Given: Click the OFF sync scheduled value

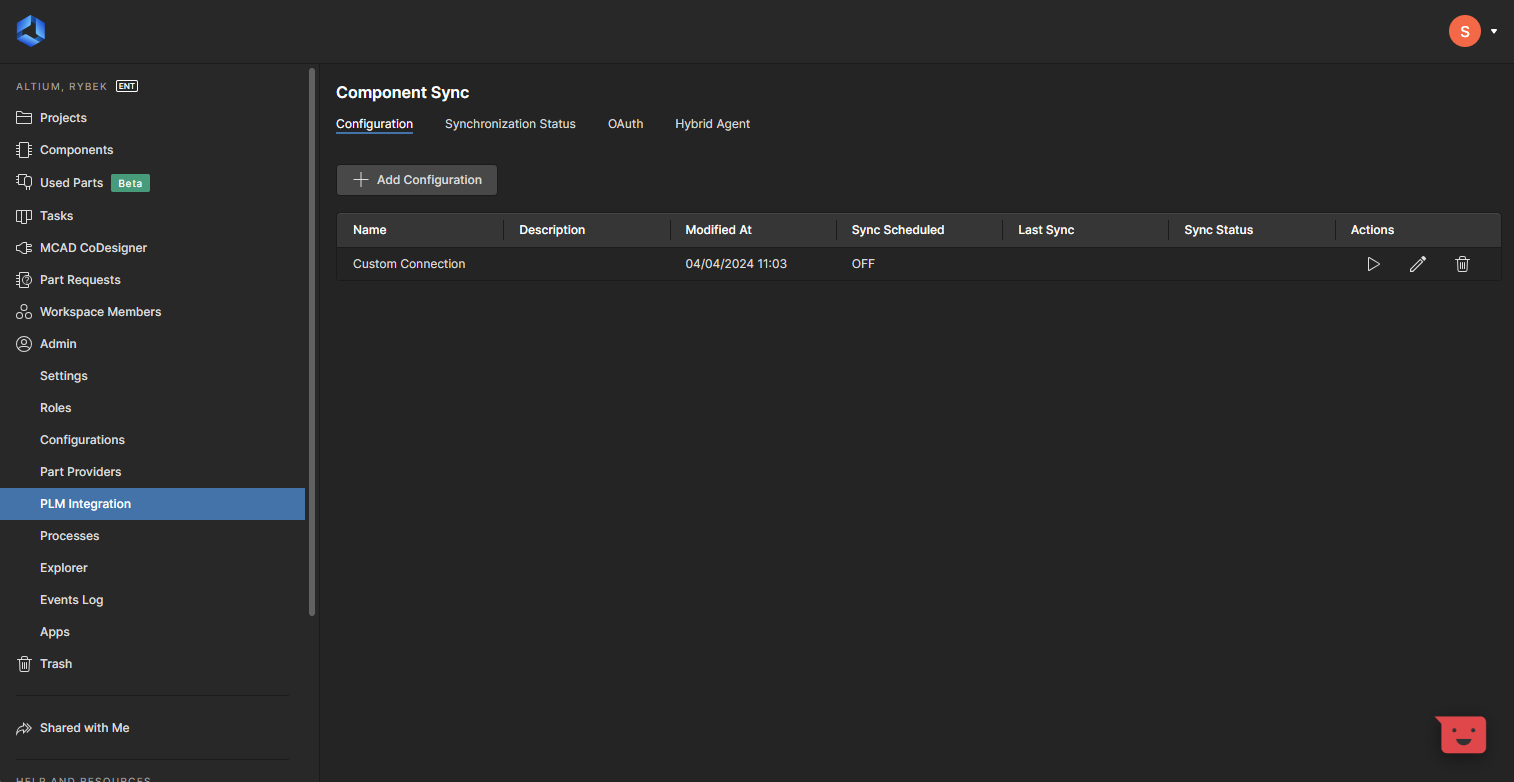Looking at the screenshot, I should (x=863, y=264).
